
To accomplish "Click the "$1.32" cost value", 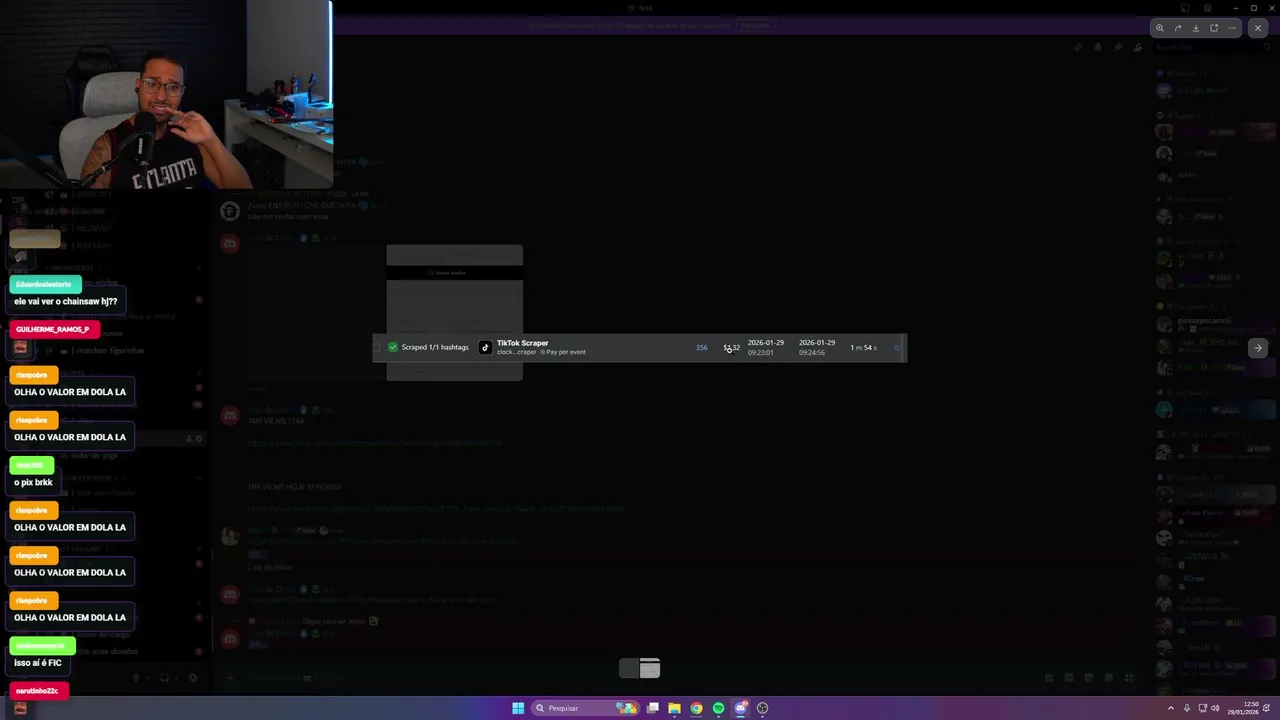I will coord(732,347).
